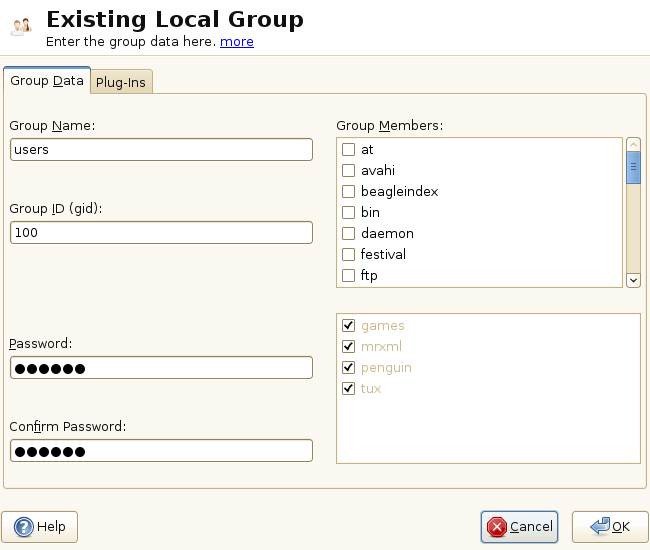650x550 pixels.
Task: Click the OK arrow icon
Action: (x=600, y=527)
